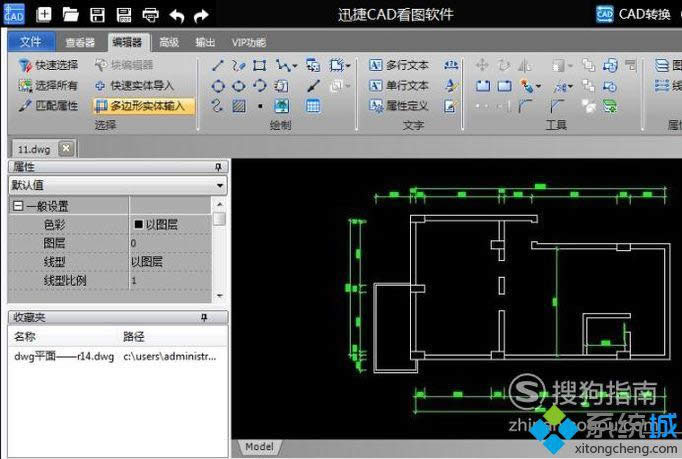Click the 线型比例 value field
This screenshot has width=682, height=459.
[170, 280]
